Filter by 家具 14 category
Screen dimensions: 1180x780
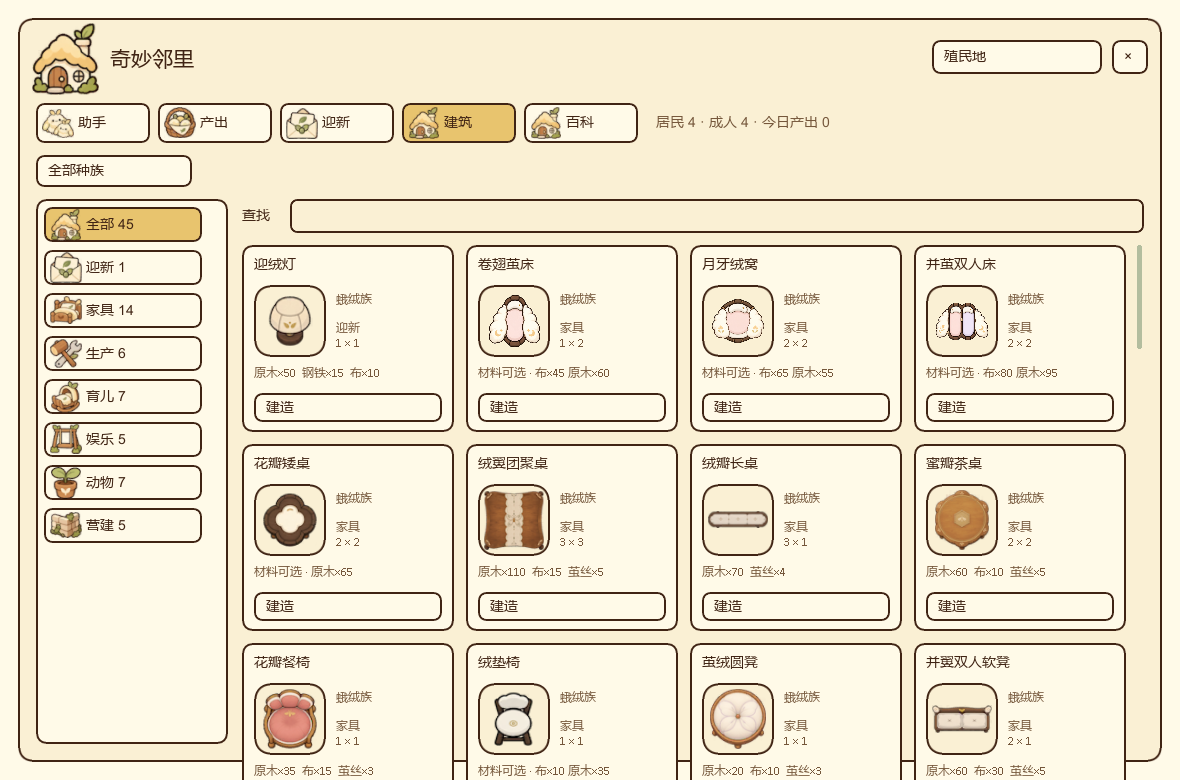(x=123, y=310)
